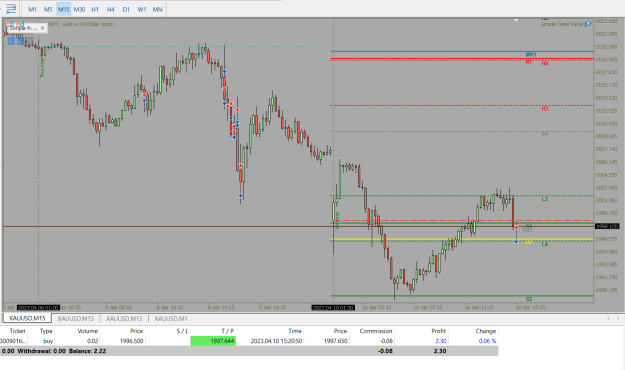Viewport: 625px width, 370px height.
Task: Switch chart to M1 timeframe
Action: 32,9
